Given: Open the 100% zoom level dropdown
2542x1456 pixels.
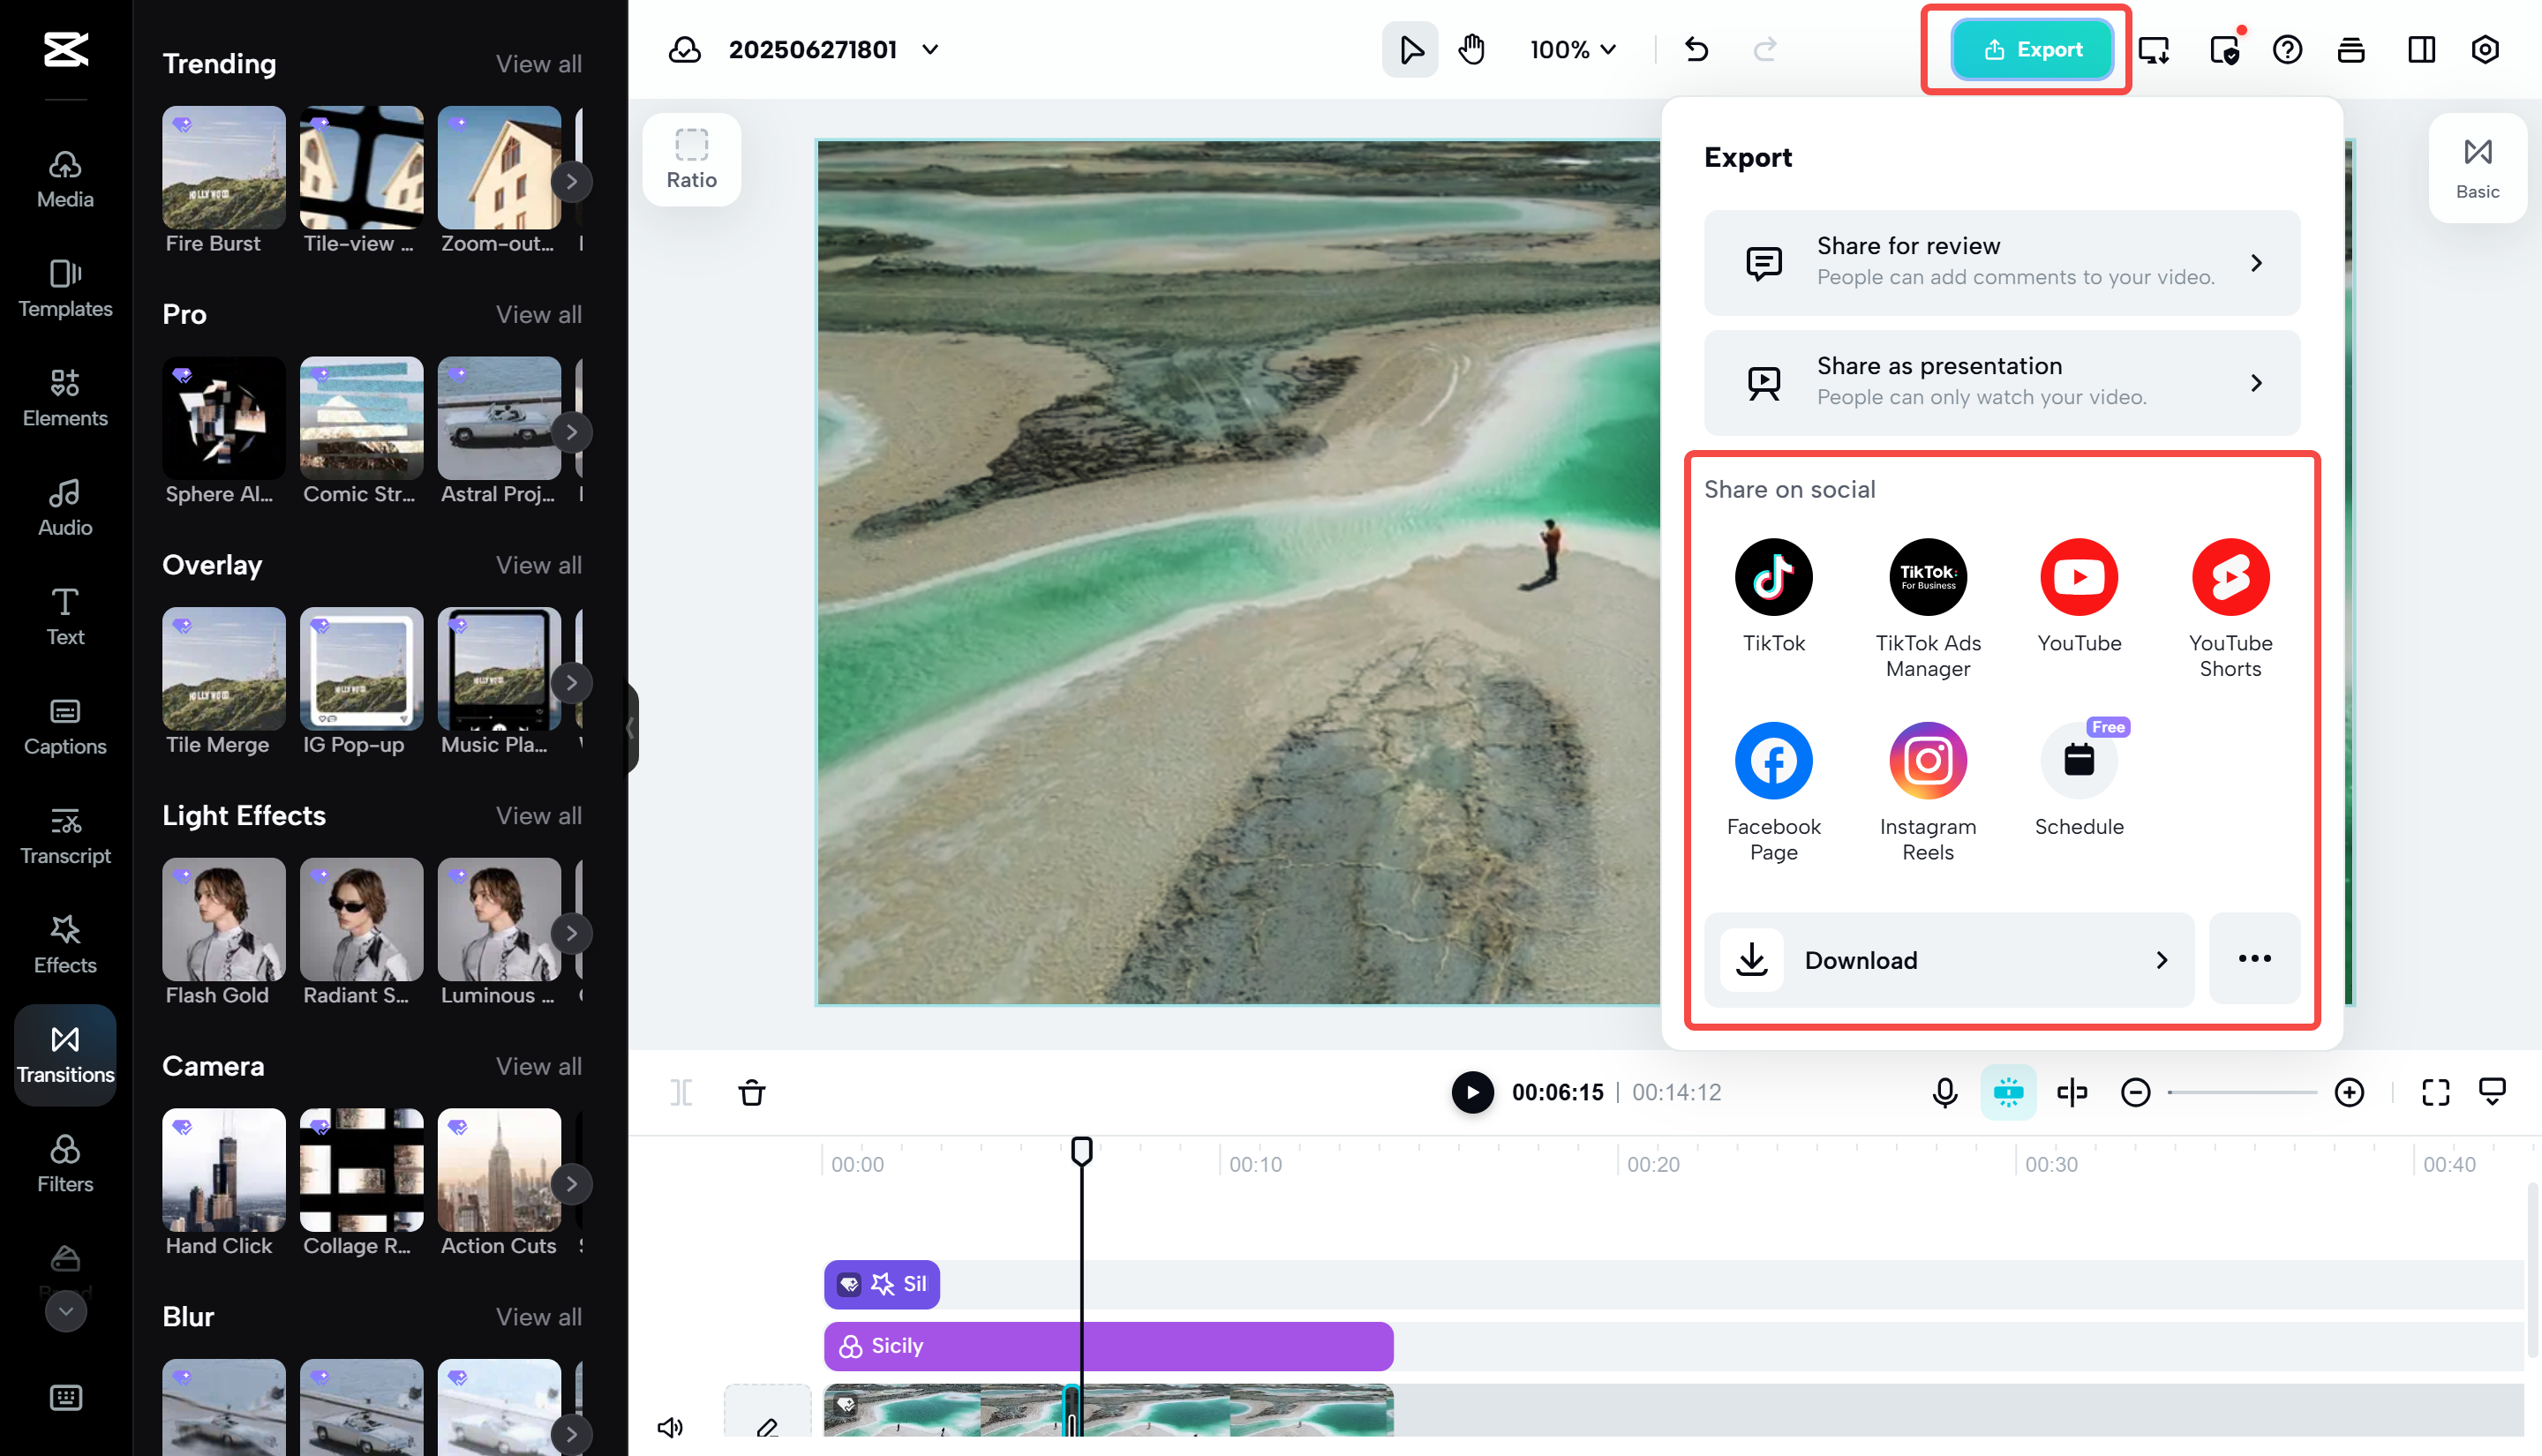Looking at the screenshot, I should [x=1571, y=49].
